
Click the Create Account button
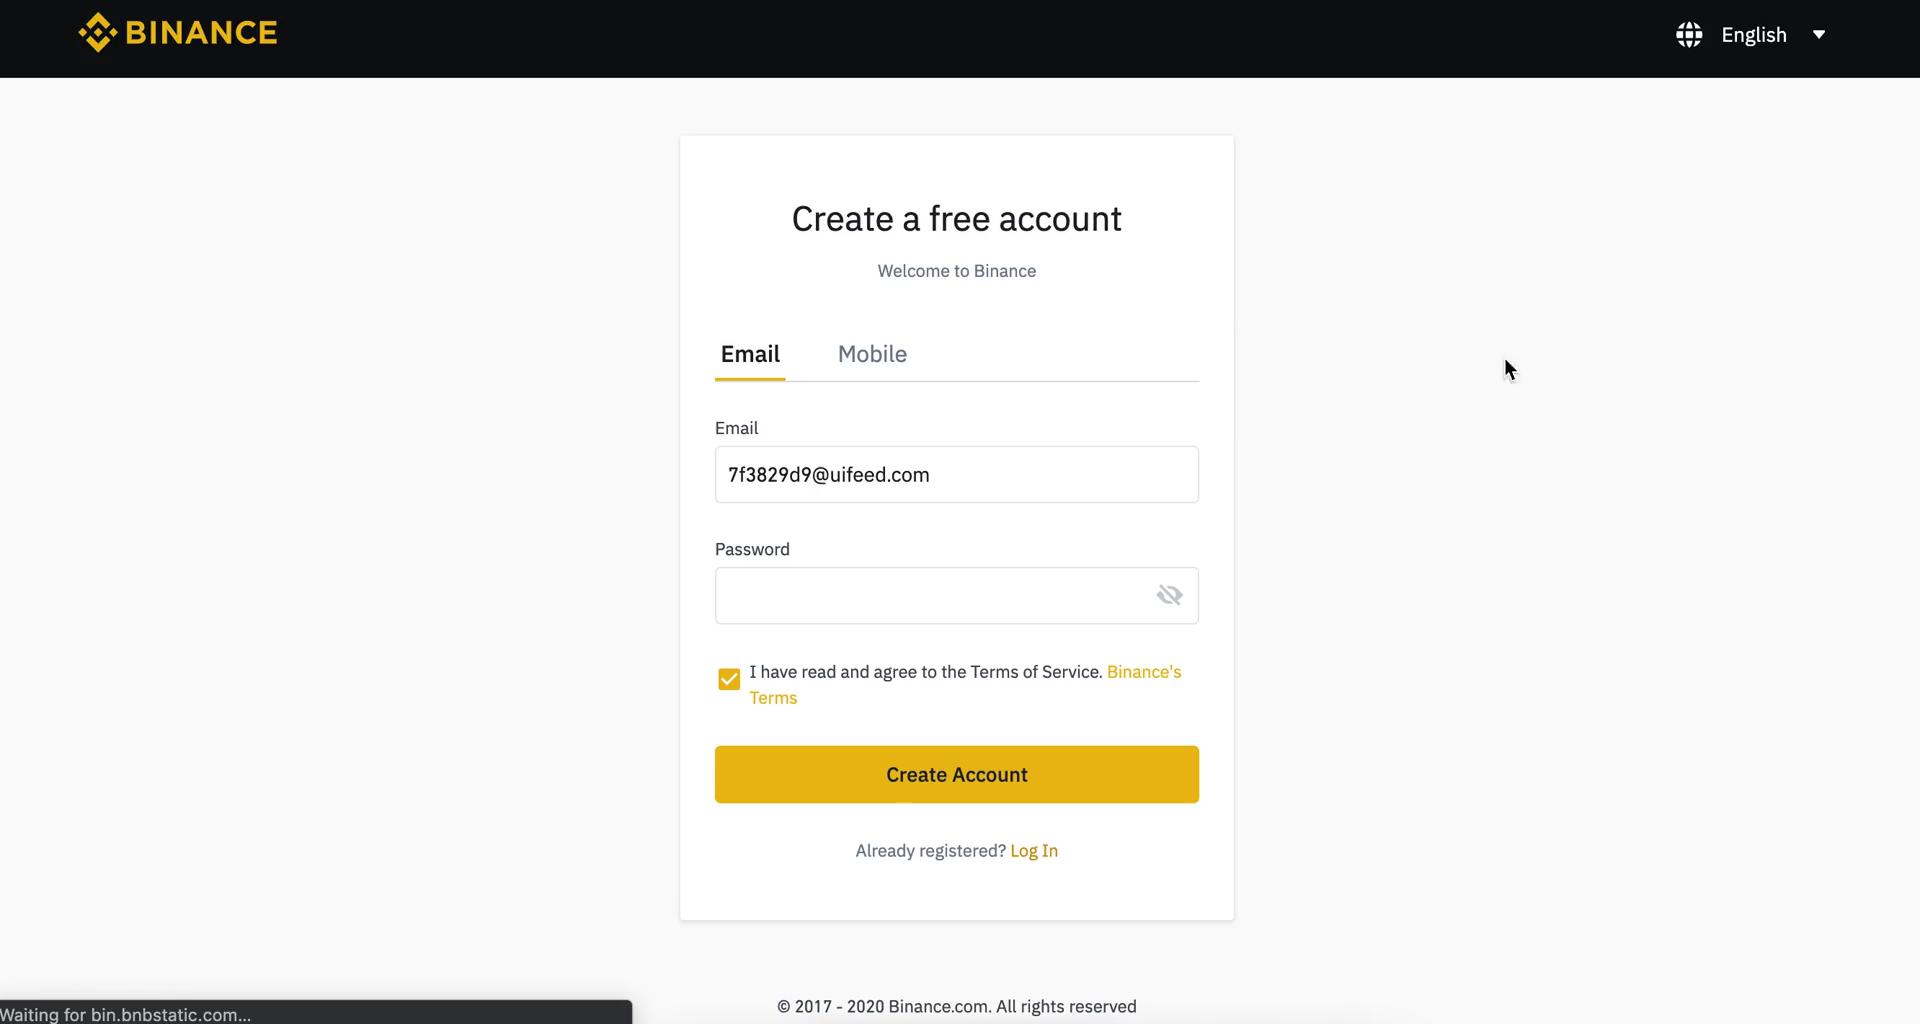pyautogui.click(x=955, y=774)
